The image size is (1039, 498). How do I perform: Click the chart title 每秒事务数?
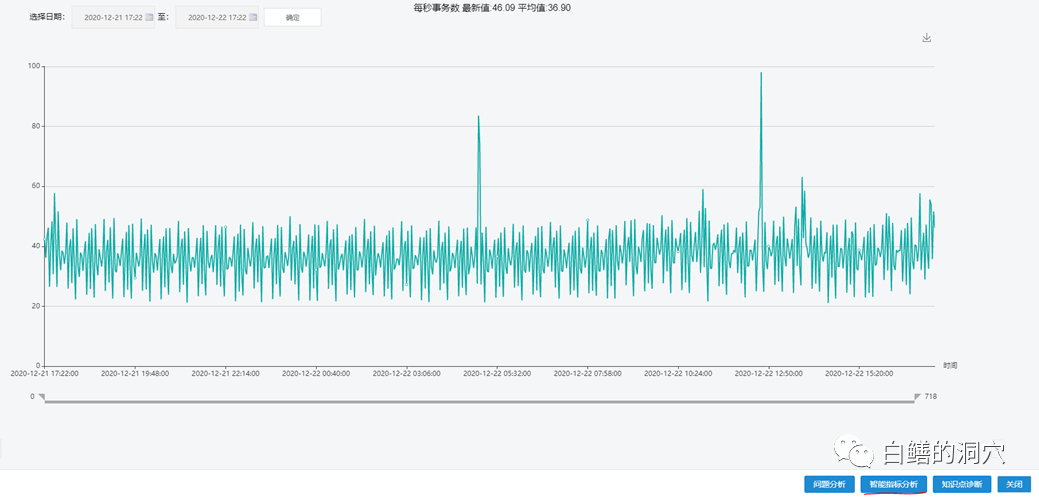coord(436,7)
